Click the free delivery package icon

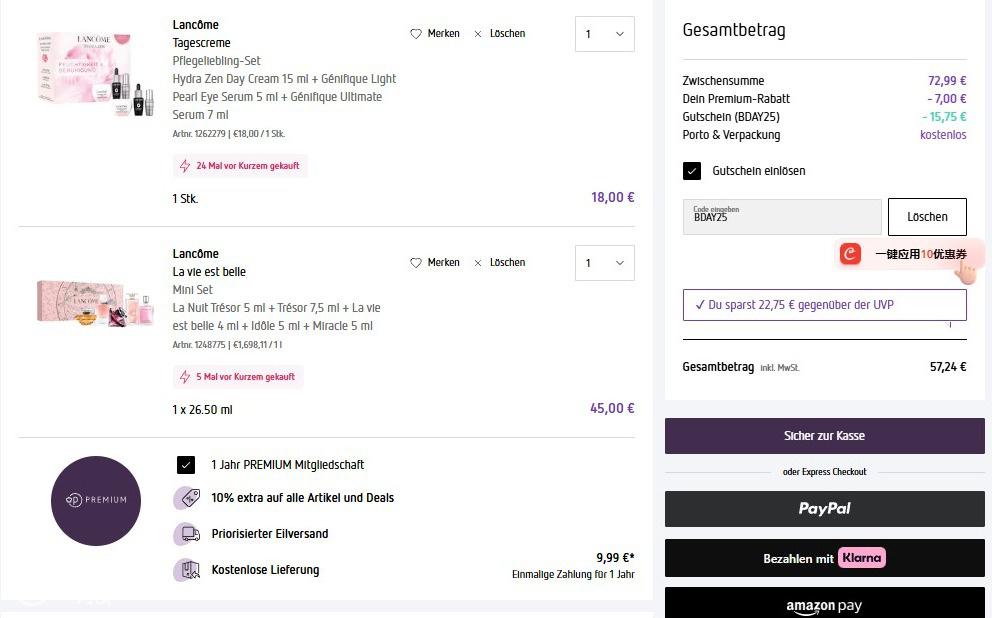tap(187, 570)
